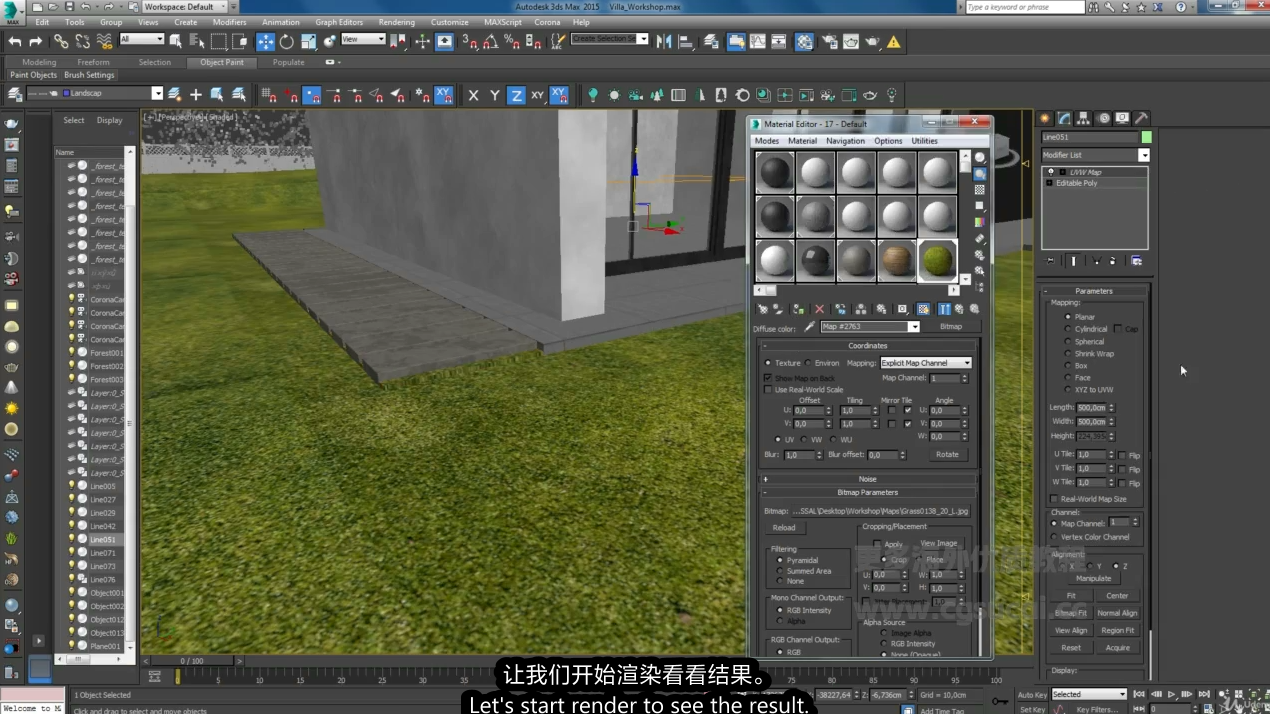Click the Rectangular Selection Region icon

218,41
